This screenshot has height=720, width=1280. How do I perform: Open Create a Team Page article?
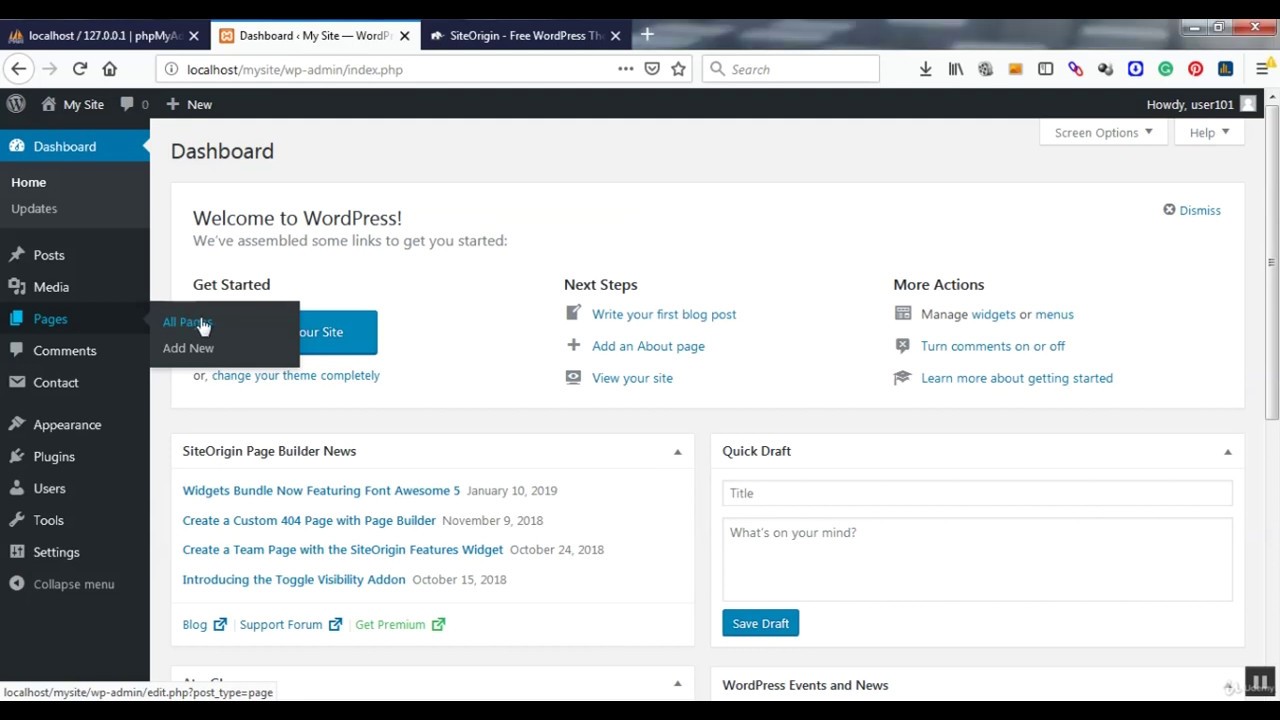pos(342,549)
